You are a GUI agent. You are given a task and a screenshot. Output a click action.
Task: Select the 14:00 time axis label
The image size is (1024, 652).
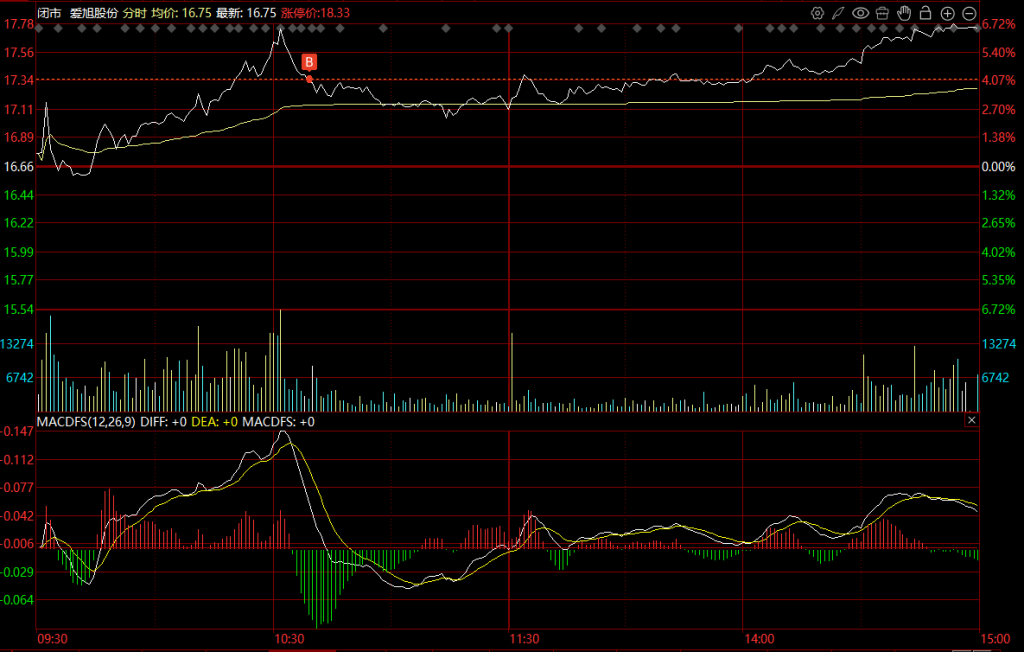pyautogui.click(x=759, y=638)
